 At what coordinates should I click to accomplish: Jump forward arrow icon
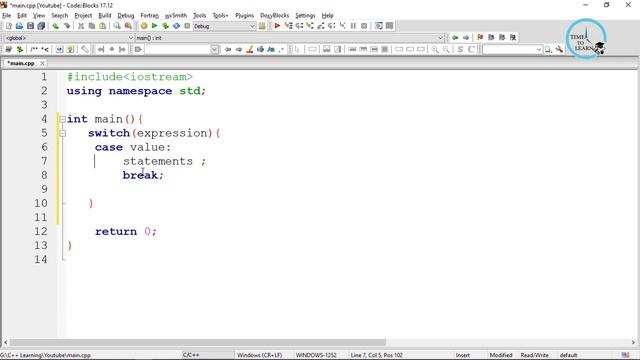click(466, 38)
